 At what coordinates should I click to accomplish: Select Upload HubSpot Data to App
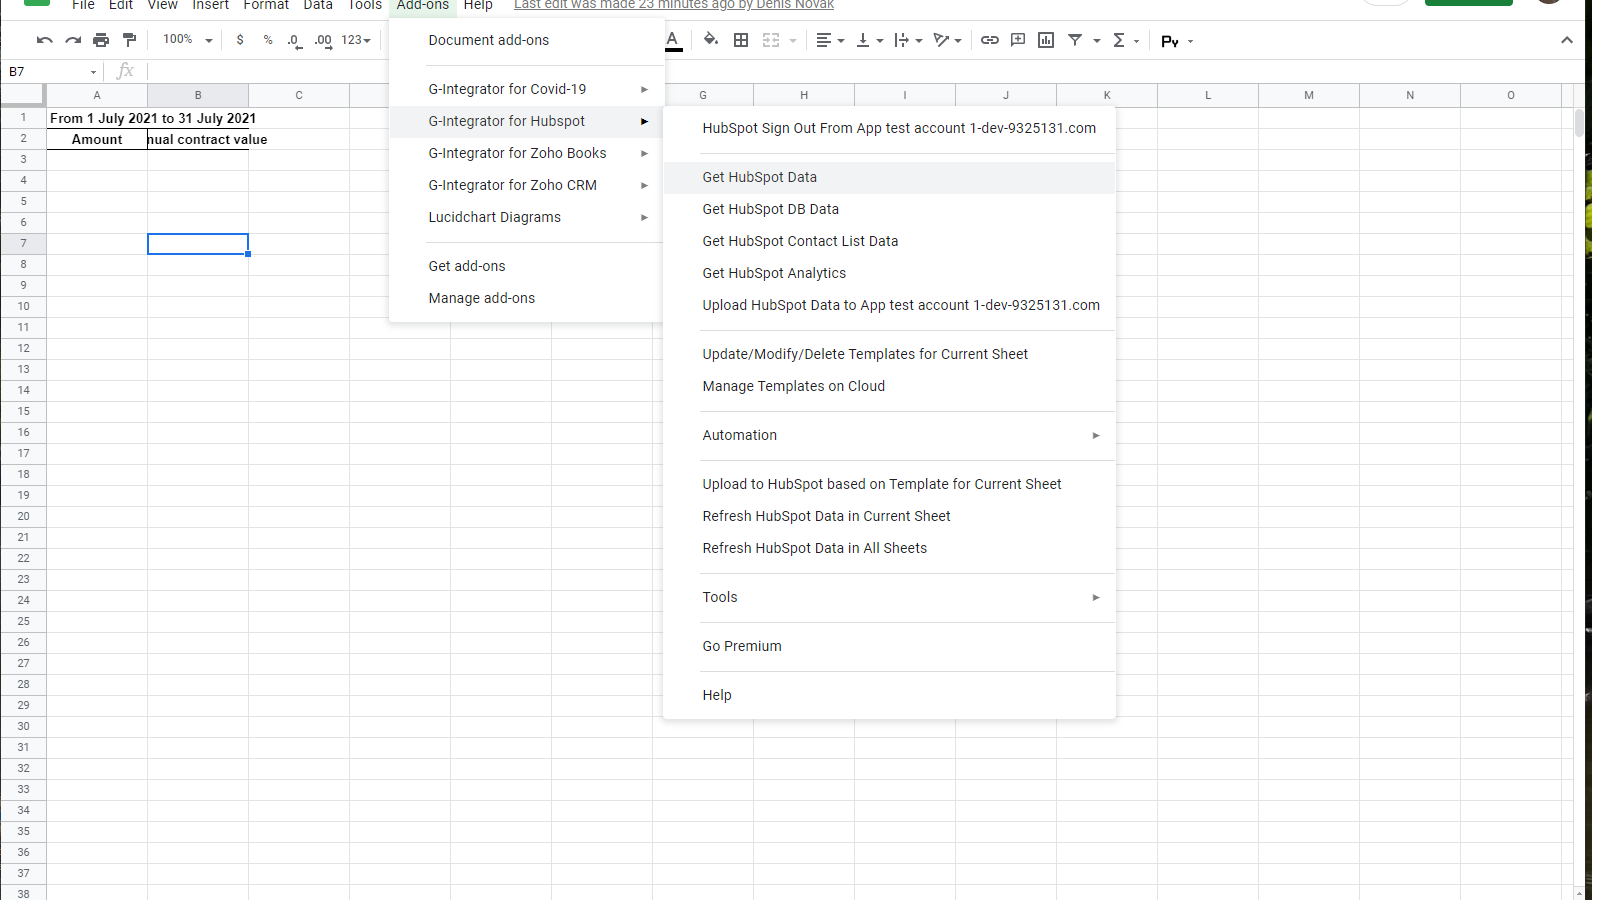tap(889, 305)
